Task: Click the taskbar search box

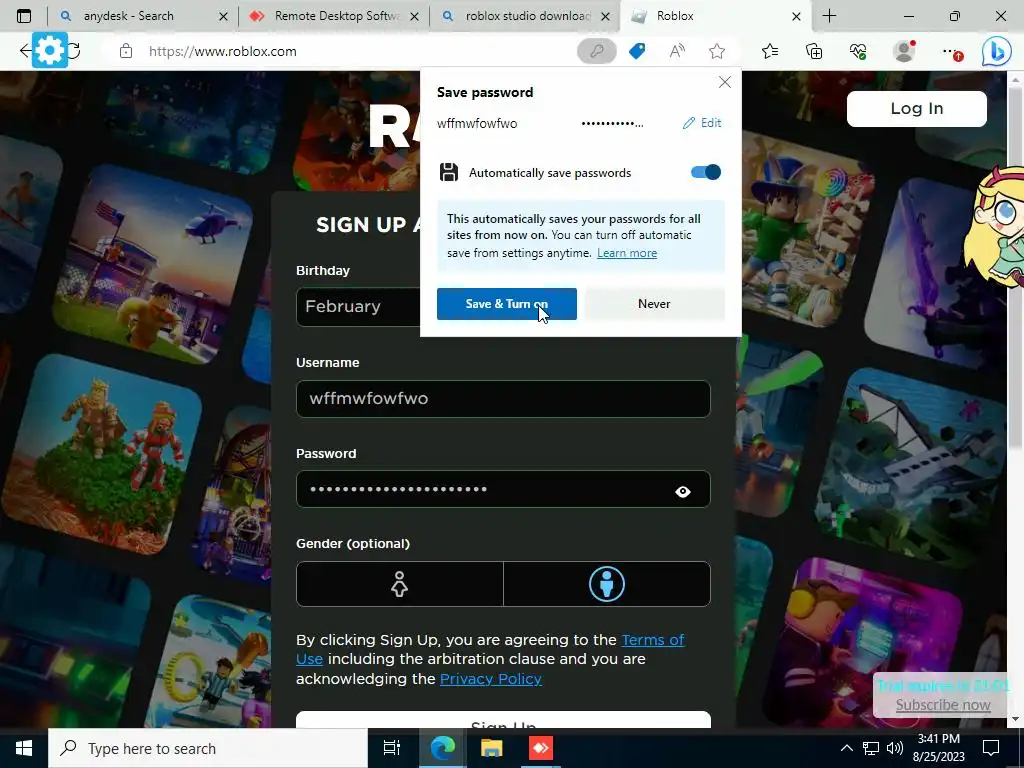Action: (x=208, y=748)
